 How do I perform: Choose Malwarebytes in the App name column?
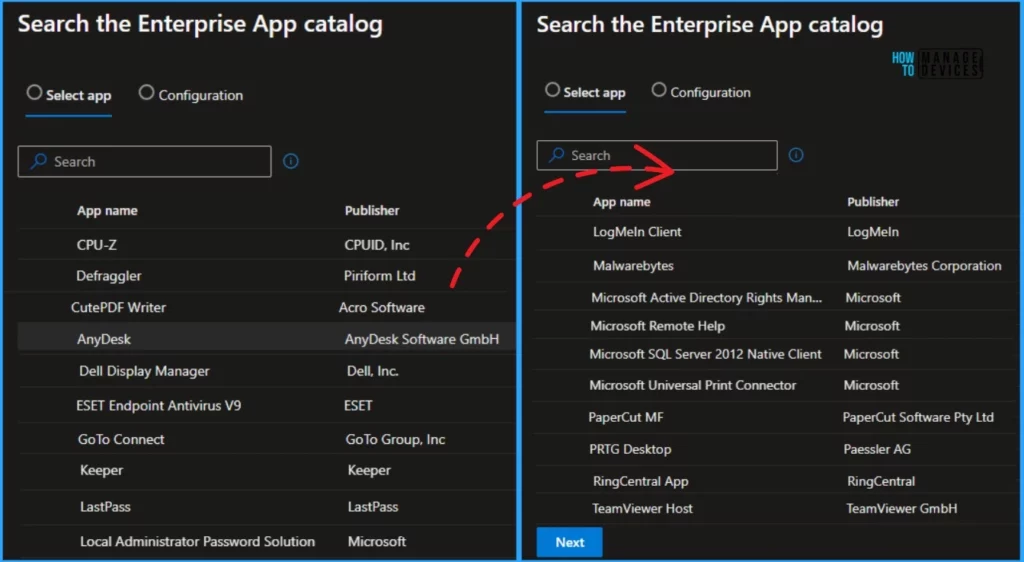(x=633, y=266)
